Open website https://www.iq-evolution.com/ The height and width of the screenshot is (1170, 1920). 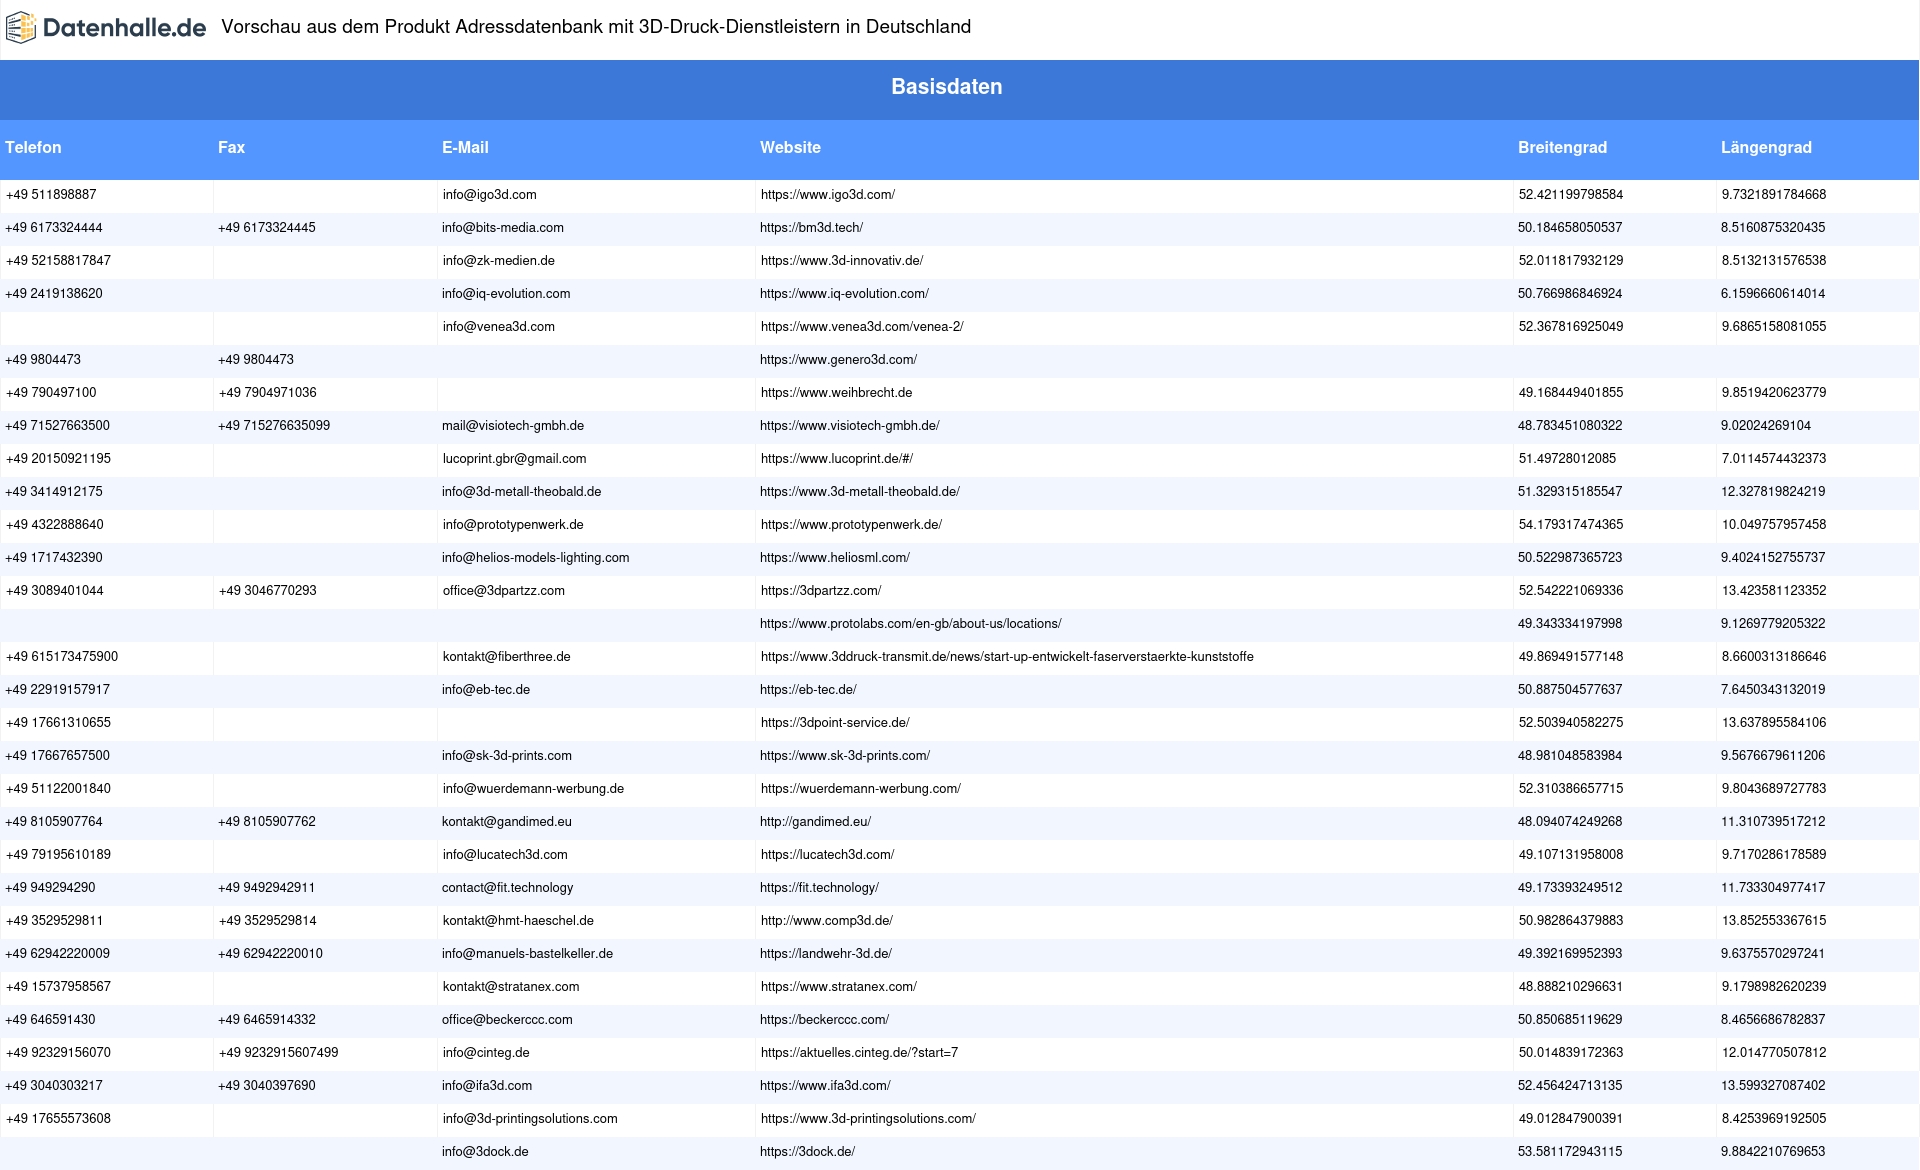tap(844, 294)
